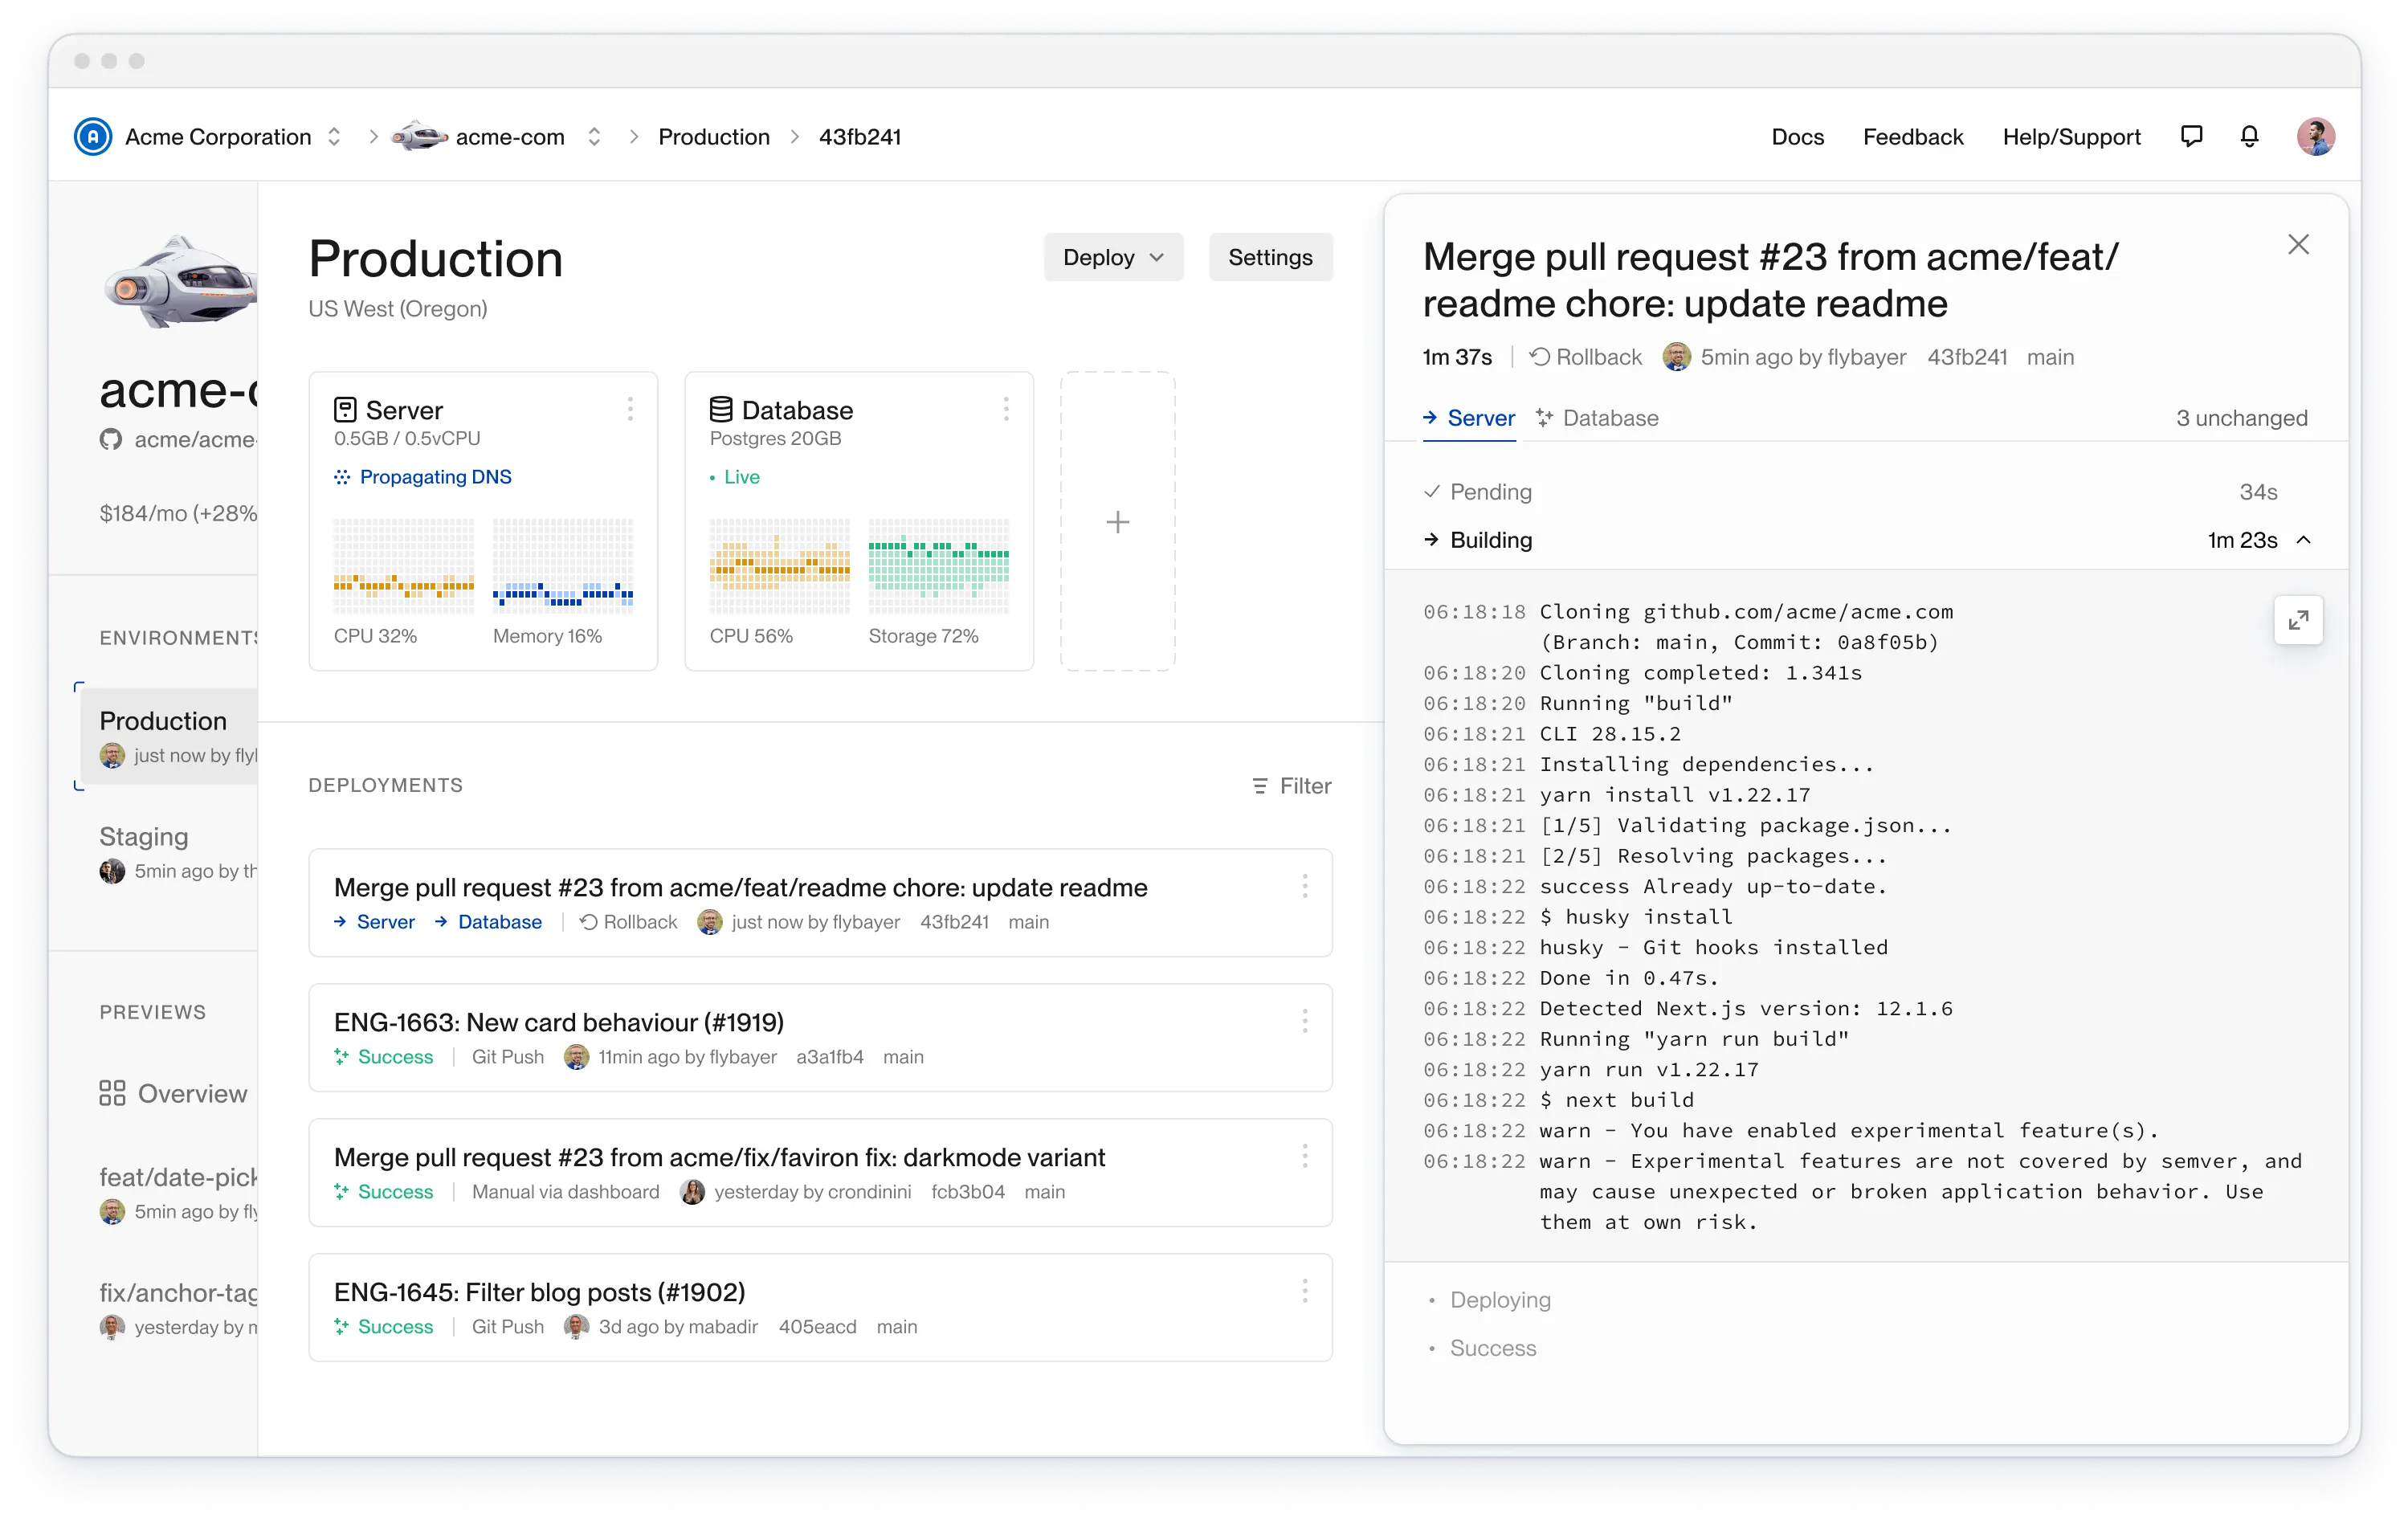2408x1518 pixels.
Task: Select the Production environment in sidebar
Action: (169, 736)
